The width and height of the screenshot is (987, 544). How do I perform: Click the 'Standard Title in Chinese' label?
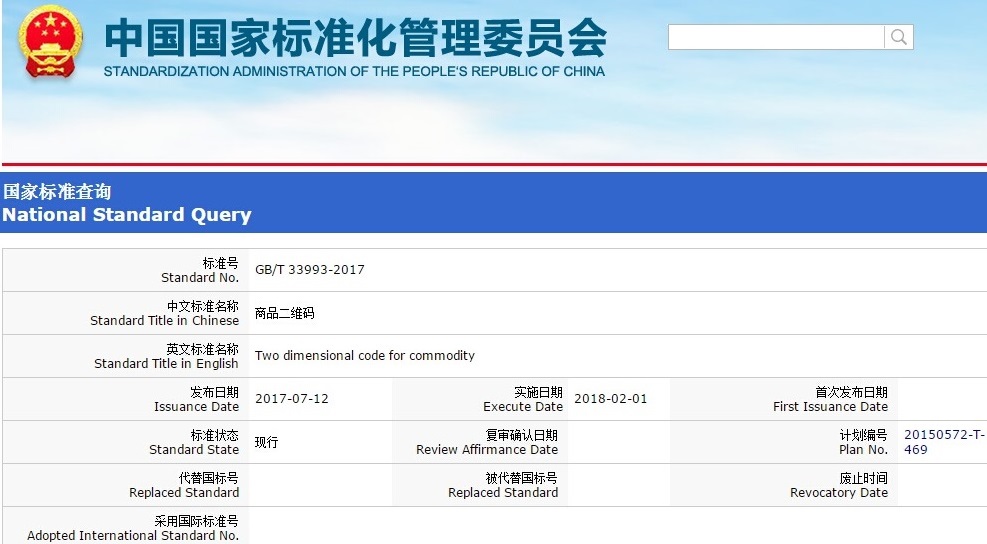click(x=165, y=320)
